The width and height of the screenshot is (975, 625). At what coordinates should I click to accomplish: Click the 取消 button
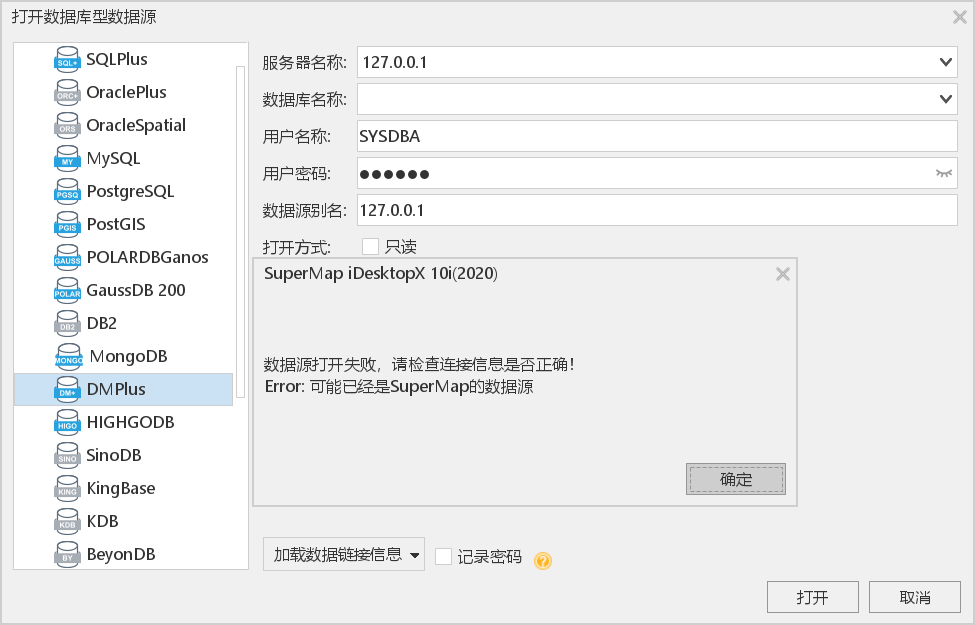pyautogui.click(x=915, y=597)
